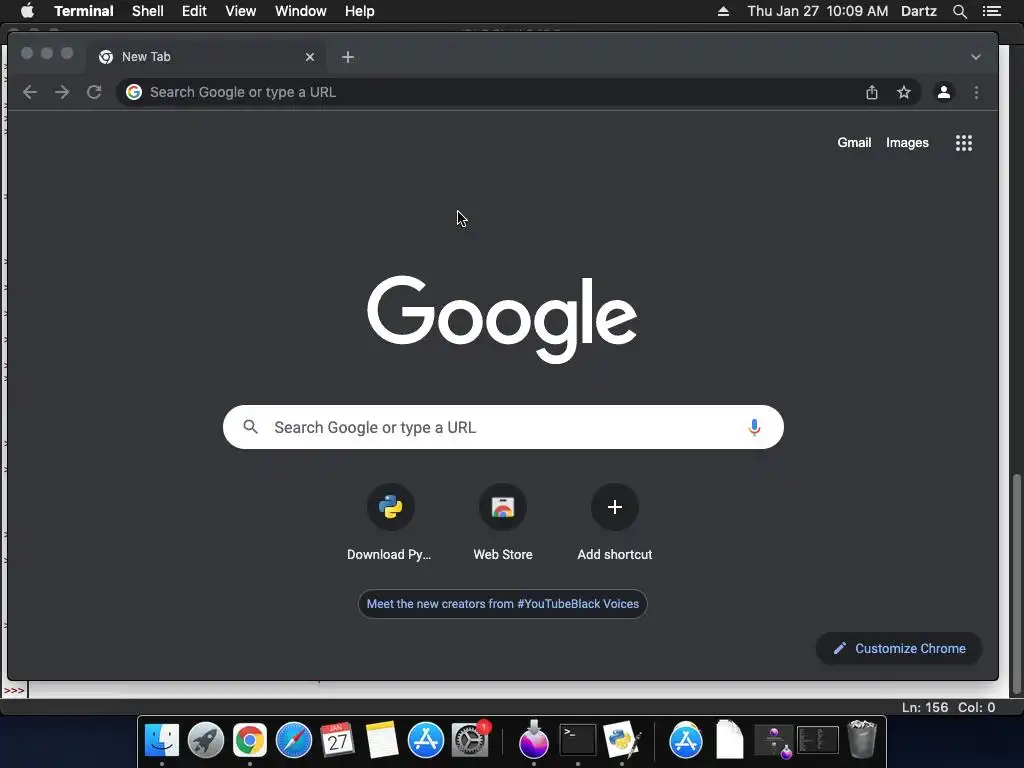Click the voice search microphone
This screenshot has height=768, width=1024.
[754, 427]
